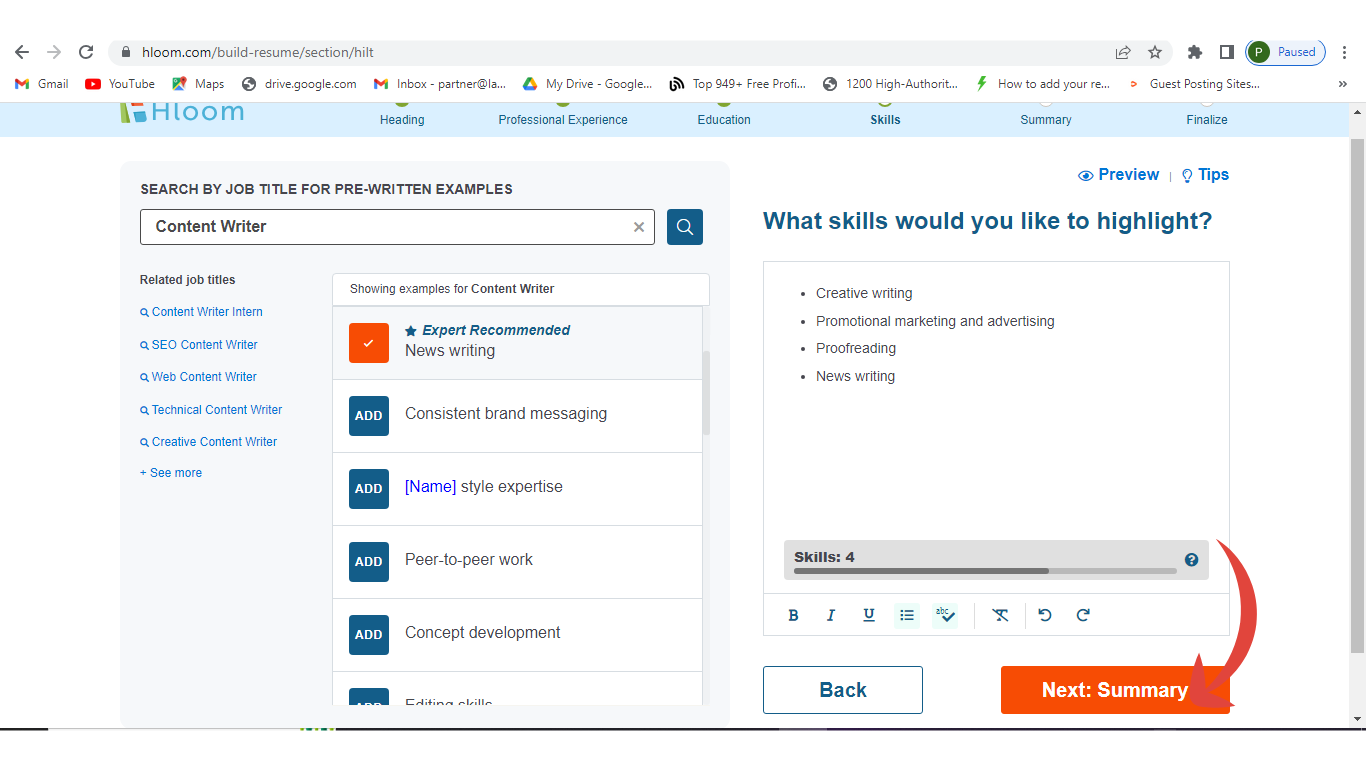Clear the Content Writer search field
Screen dimensions: 1366x768
point(639,227)
